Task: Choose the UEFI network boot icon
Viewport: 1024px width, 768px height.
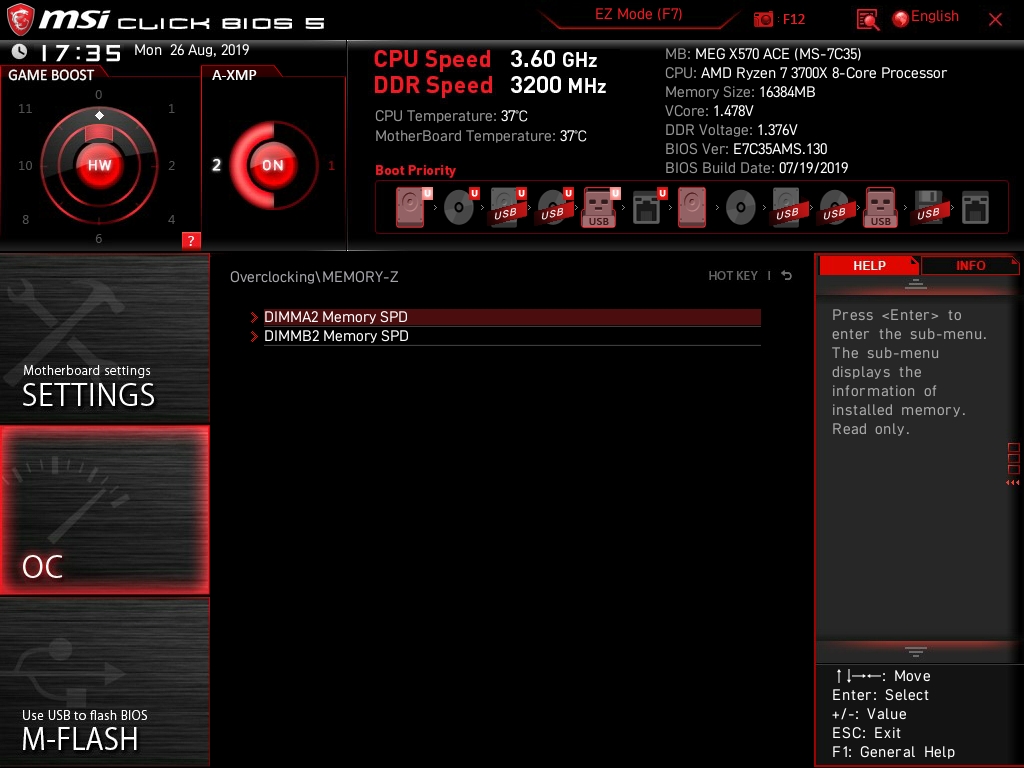Action: (648, 207)
